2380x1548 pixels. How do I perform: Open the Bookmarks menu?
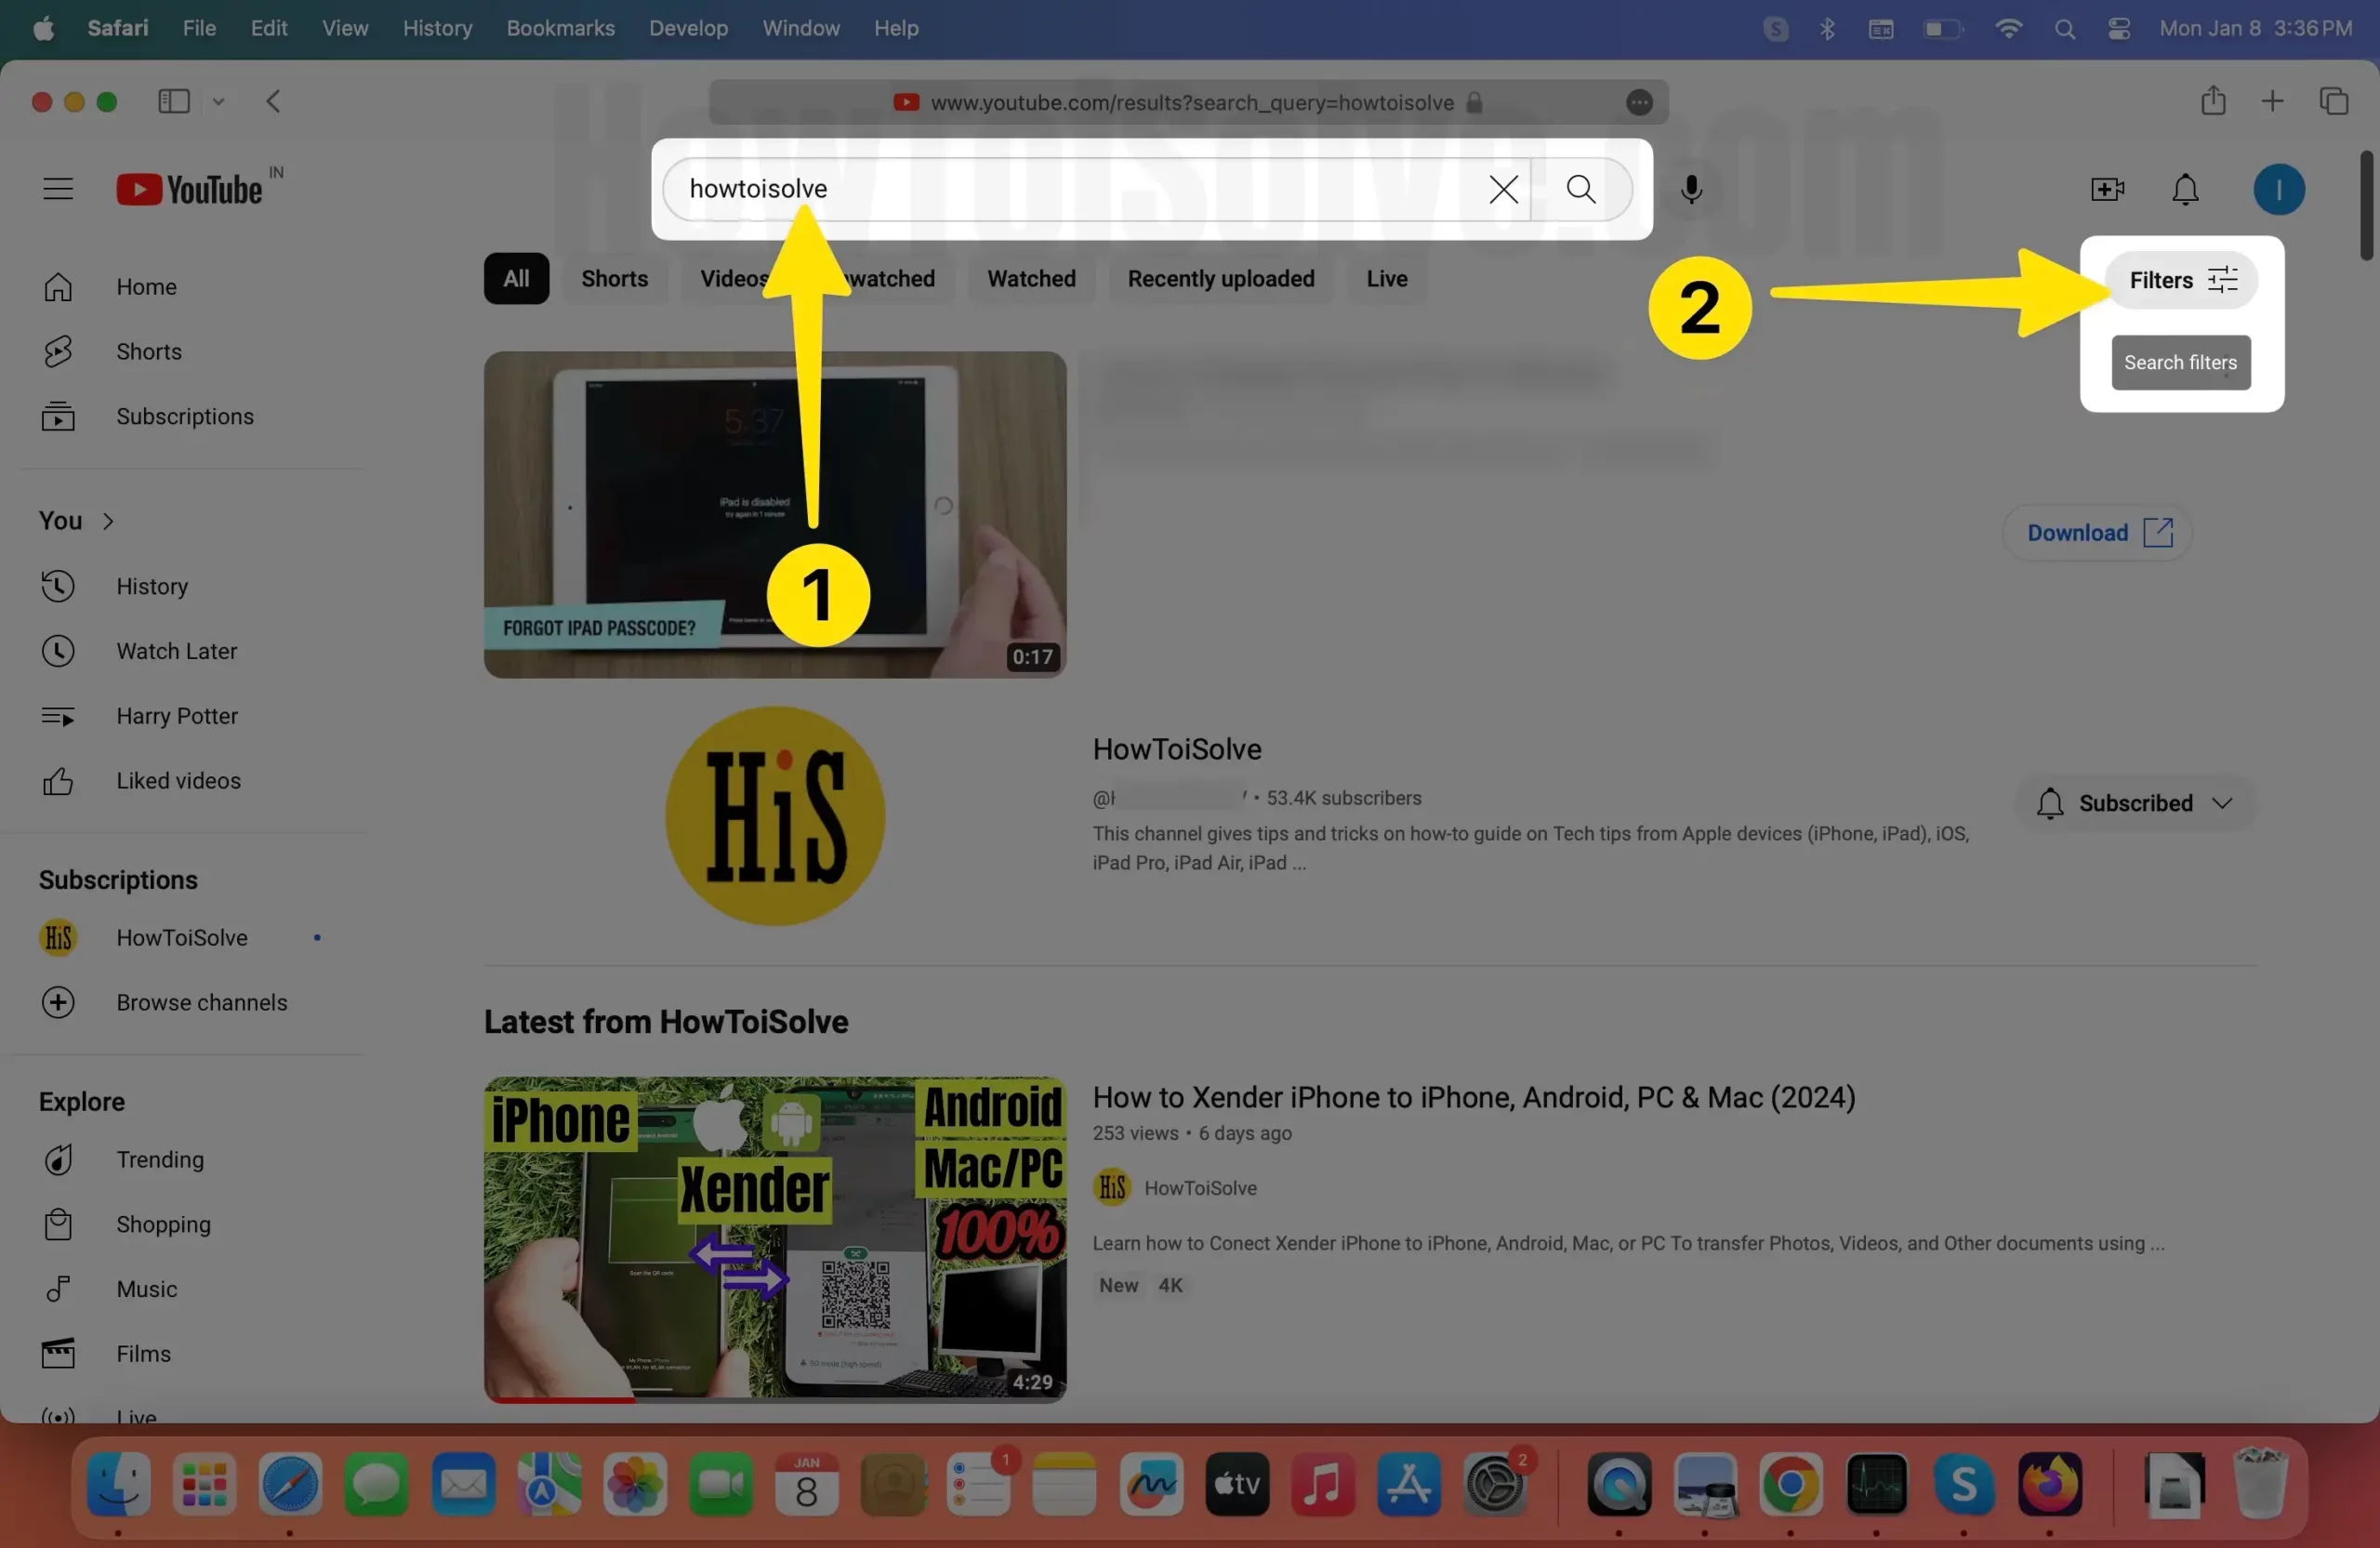(x=560, y=28)
